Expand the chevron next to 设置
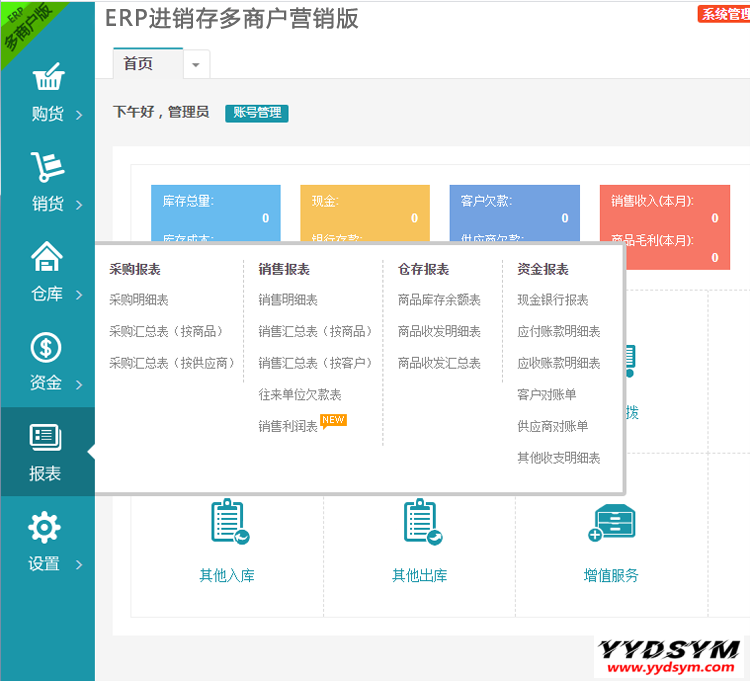Image resolution: width=750 pixels, height=681 pixels. click(x=79, y=565)
